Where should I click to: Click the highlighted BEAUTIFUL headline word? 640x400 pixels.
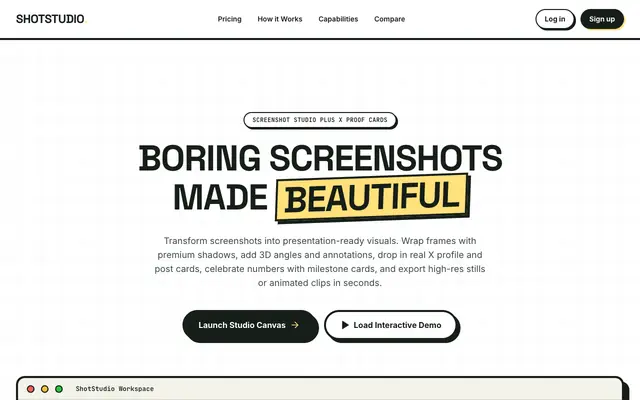(x=372, y=198)
